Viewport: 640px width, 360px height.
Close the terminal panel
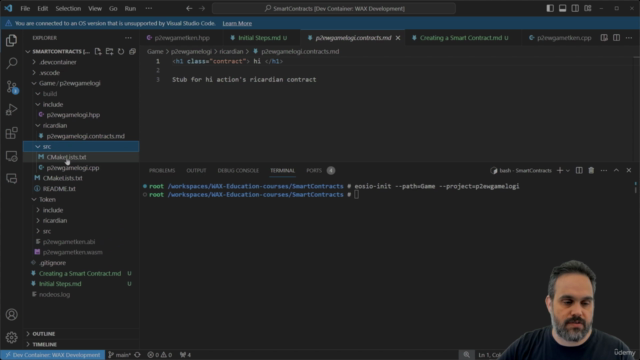pos(629,170)
